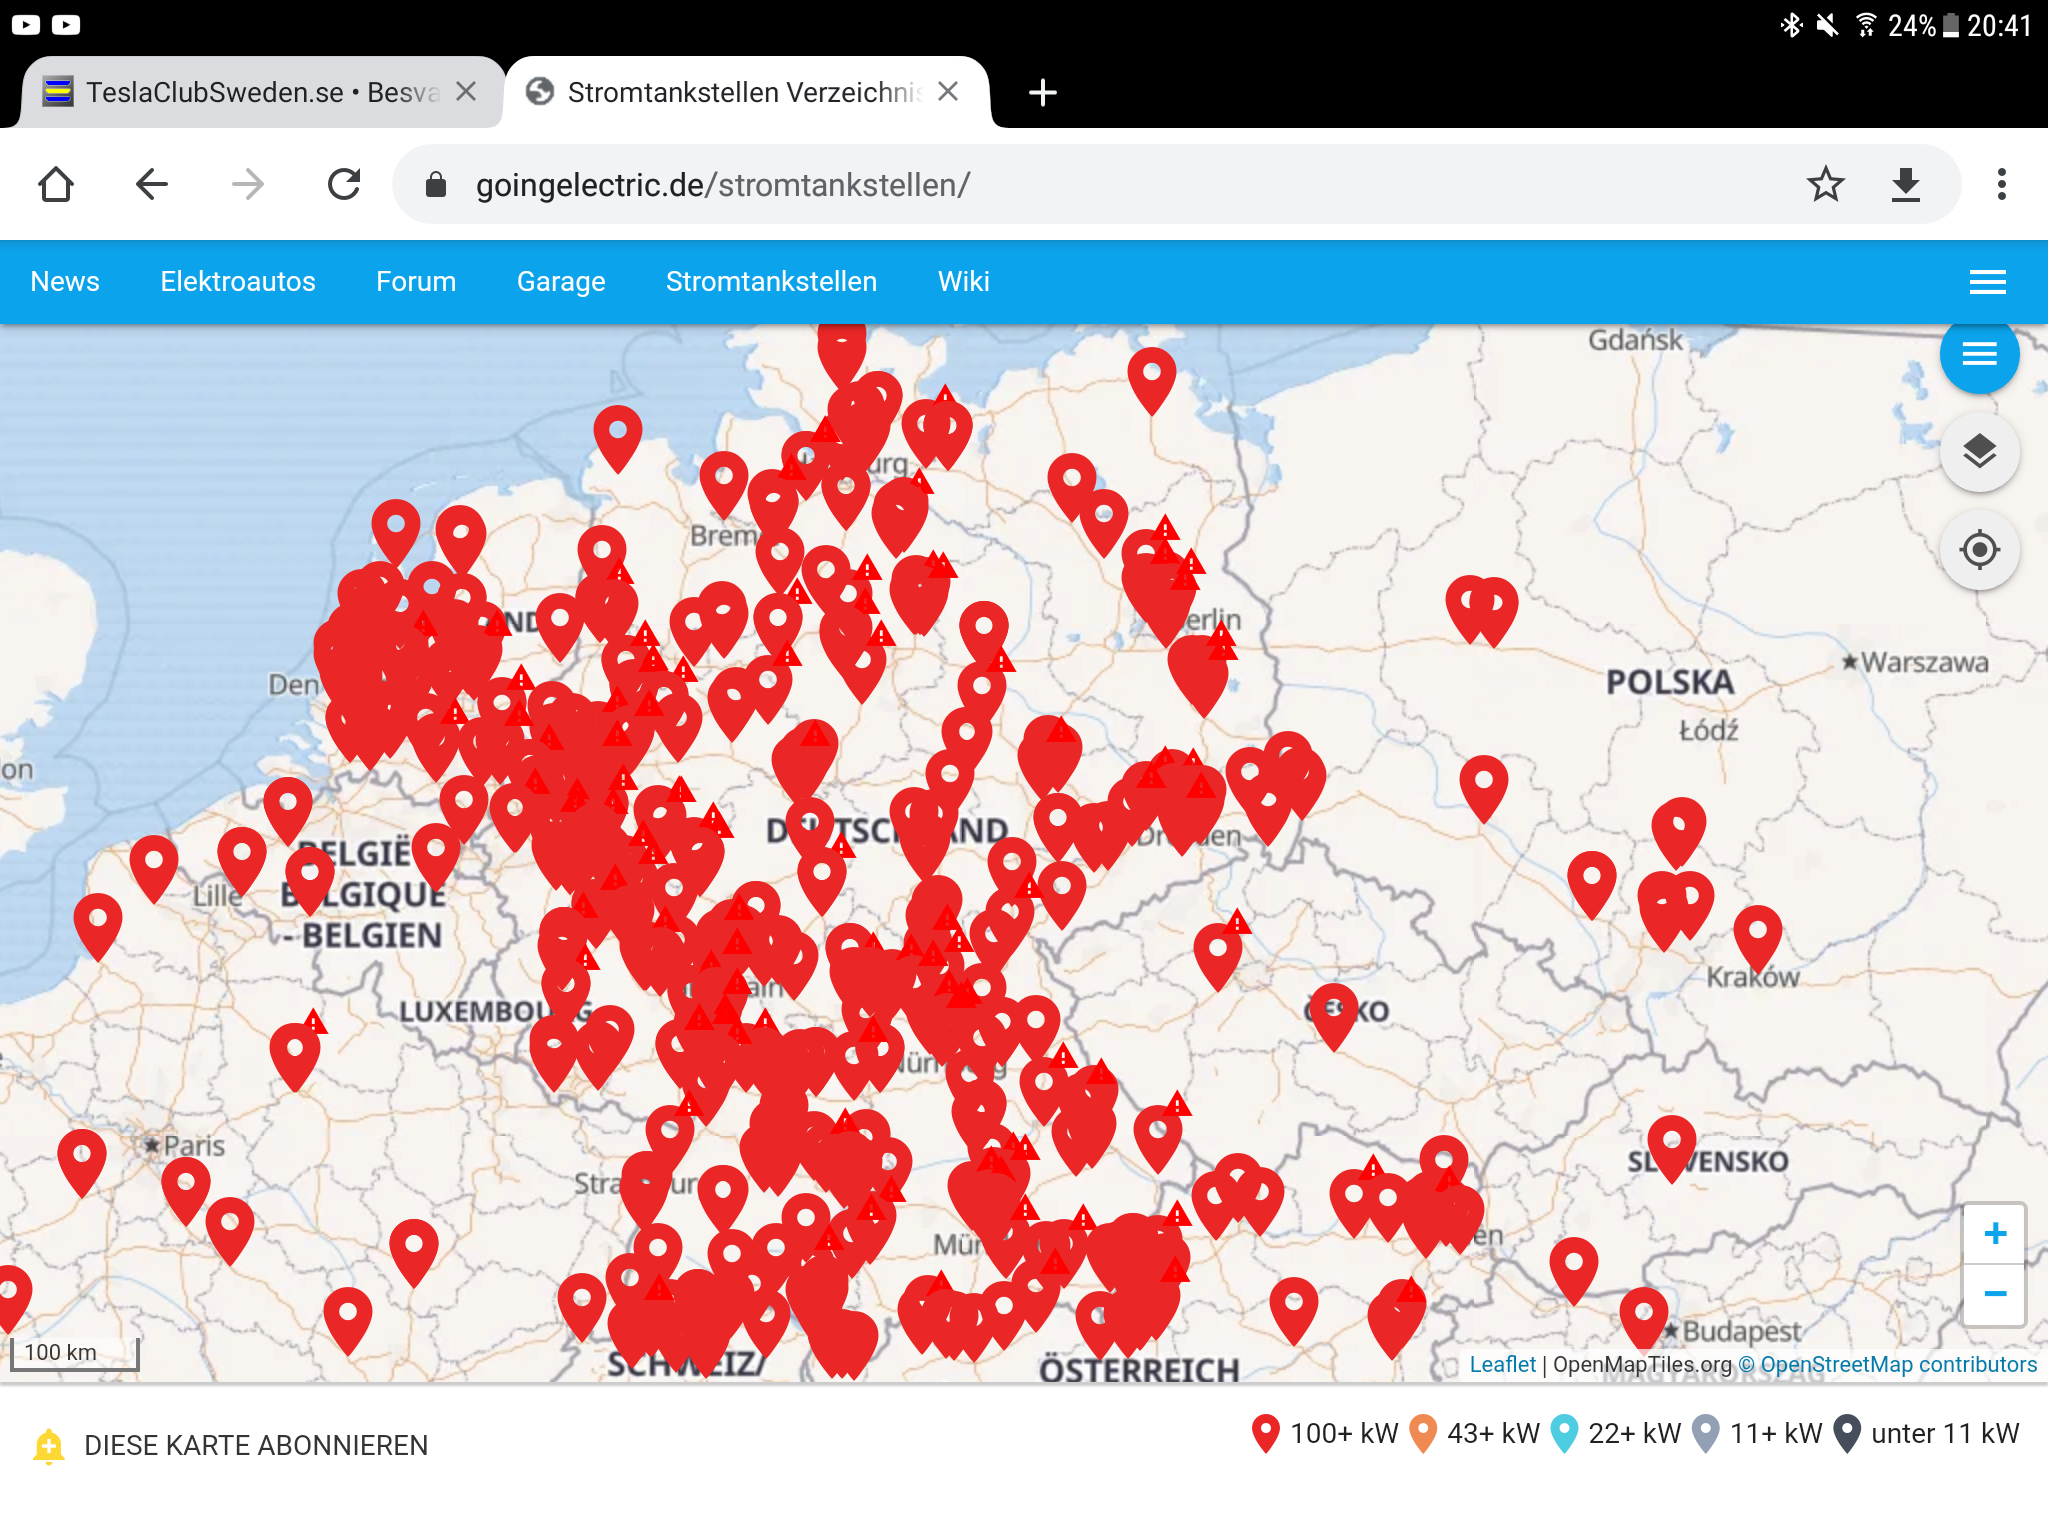2048x1536 pixels.
Task: Open the News menu item
Action: tap(65, 282)
